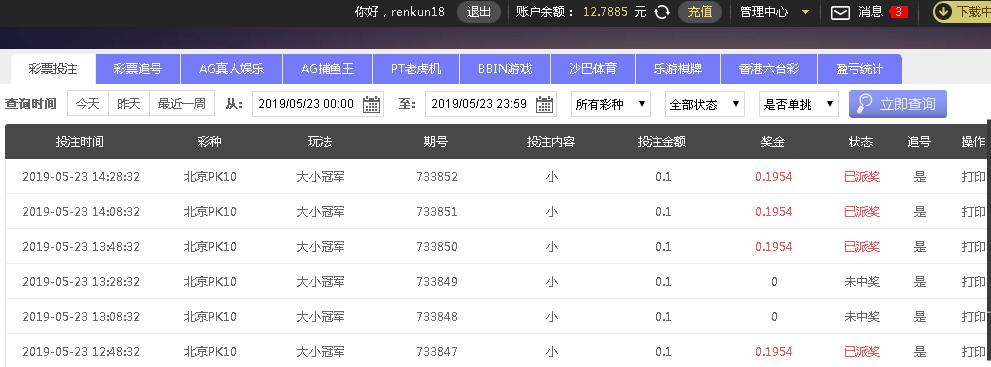Image resolution: width=991 pixels, height=367 pixels.
Task: Click timestamp 2019-05-23 14:08:32
Action: point(81,212)
